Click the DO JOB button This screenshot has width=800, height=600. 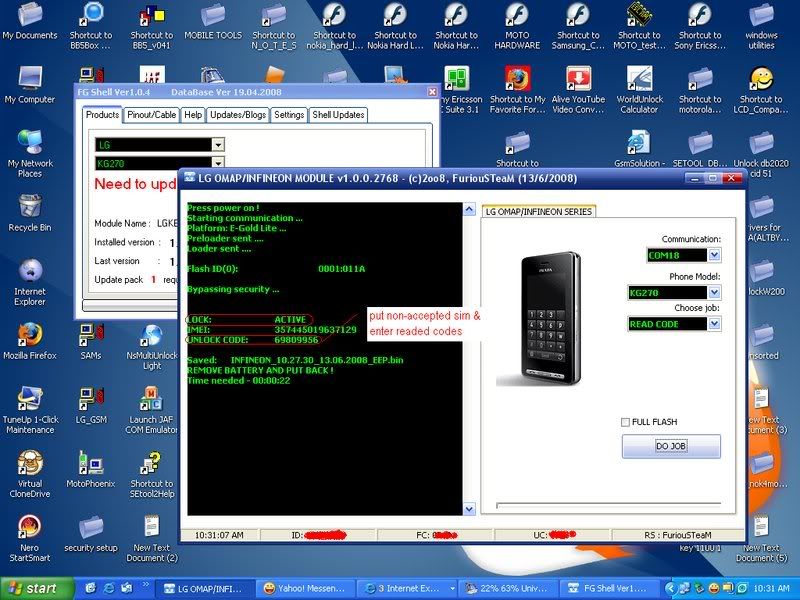(671, 446)
